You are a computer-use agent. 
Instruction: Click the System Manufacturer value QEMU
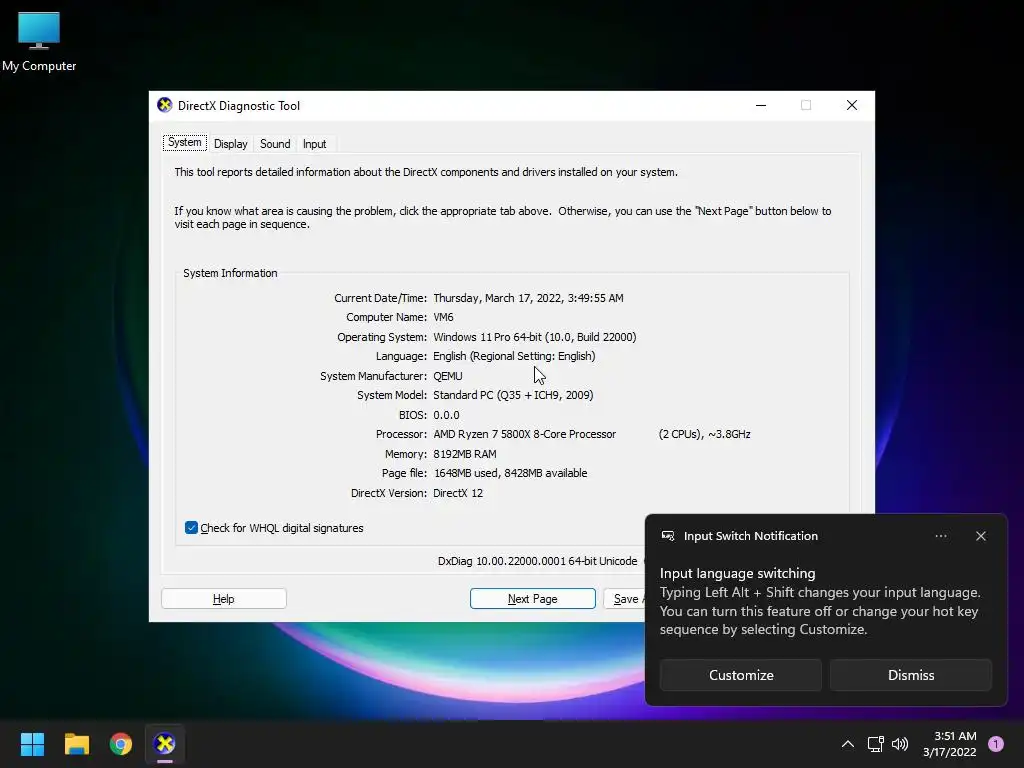(x=448, y=376)
